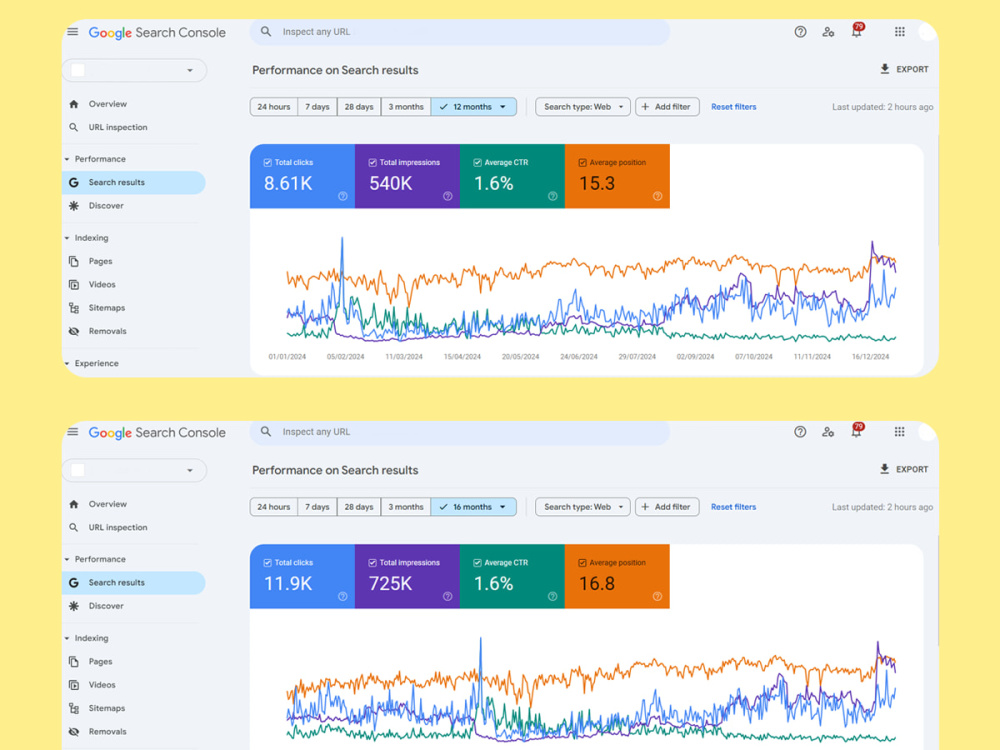Collapse Experience section in top sidebar
This screenshot has height=750, width=1000.
(x=67, y=364)
